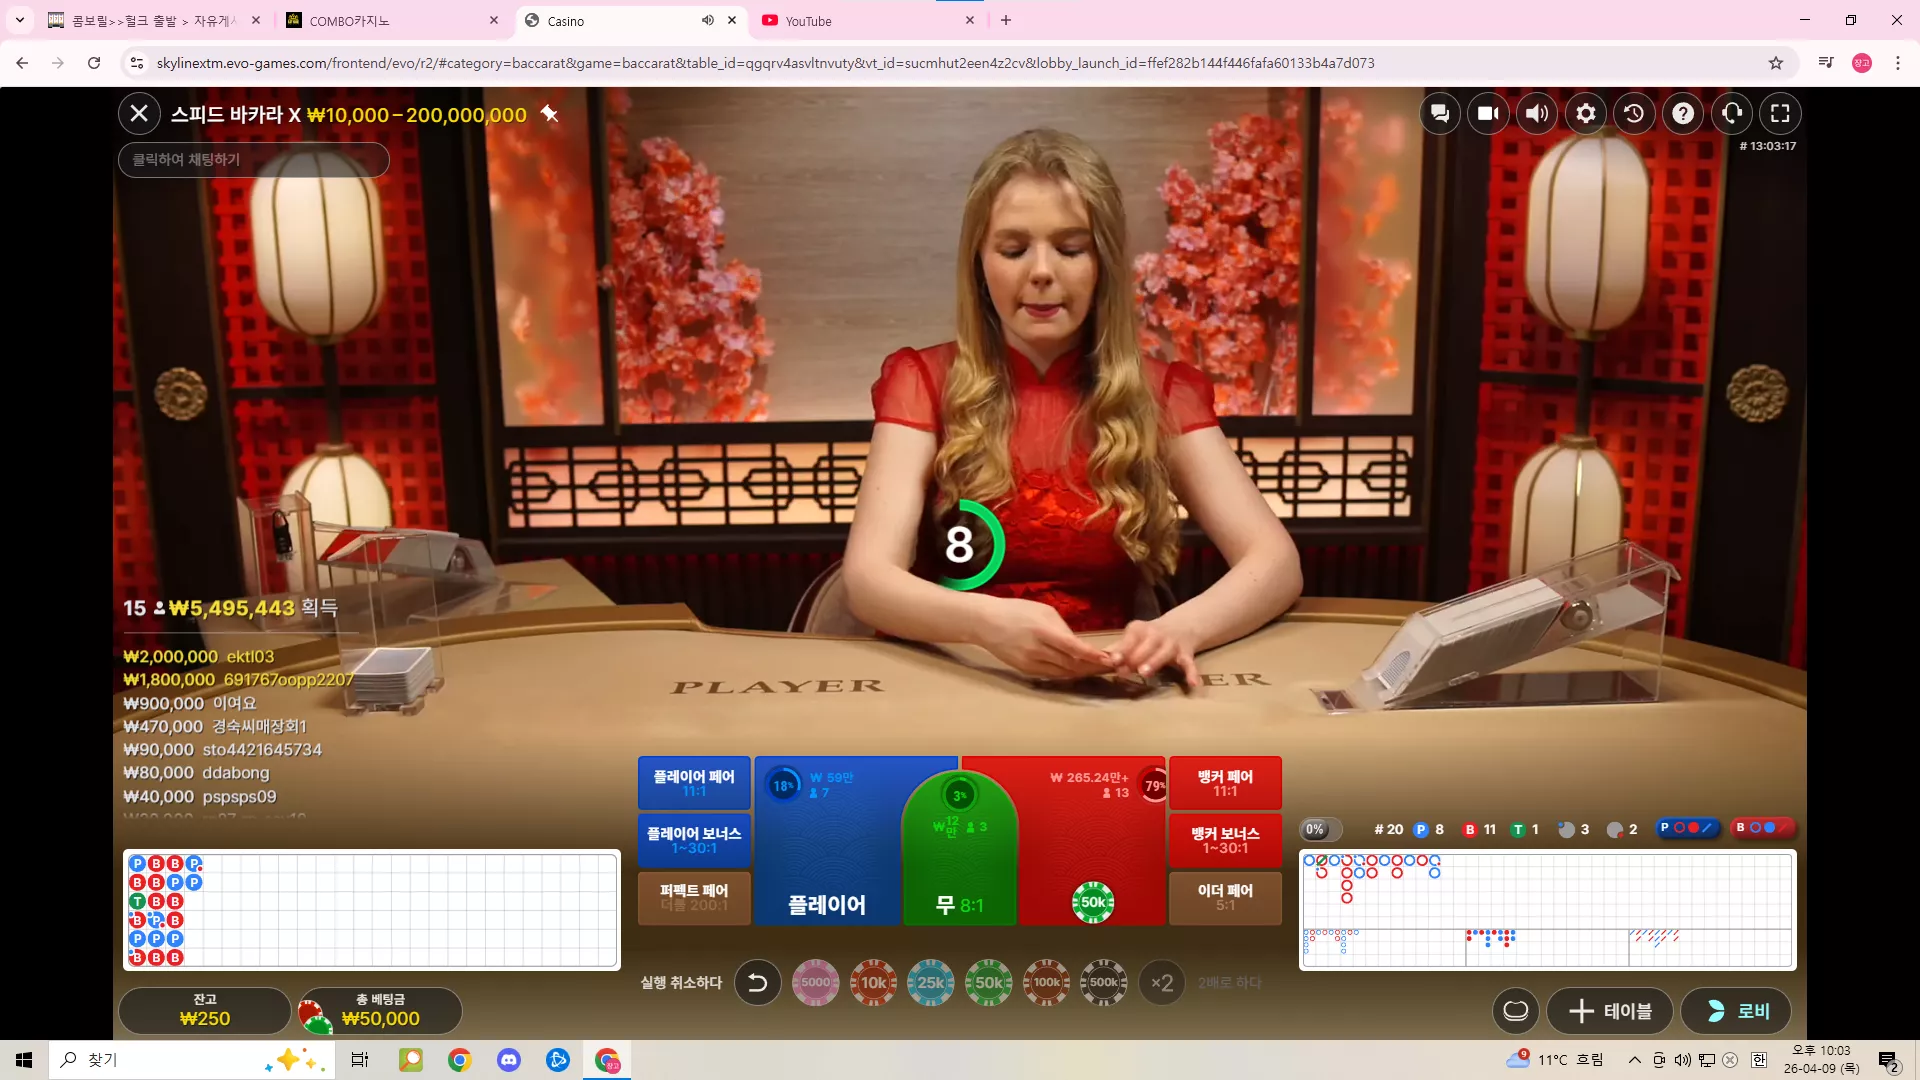
Task: Toggle the 한 Korean IME indicator
Action: tap(1759, 1060)
